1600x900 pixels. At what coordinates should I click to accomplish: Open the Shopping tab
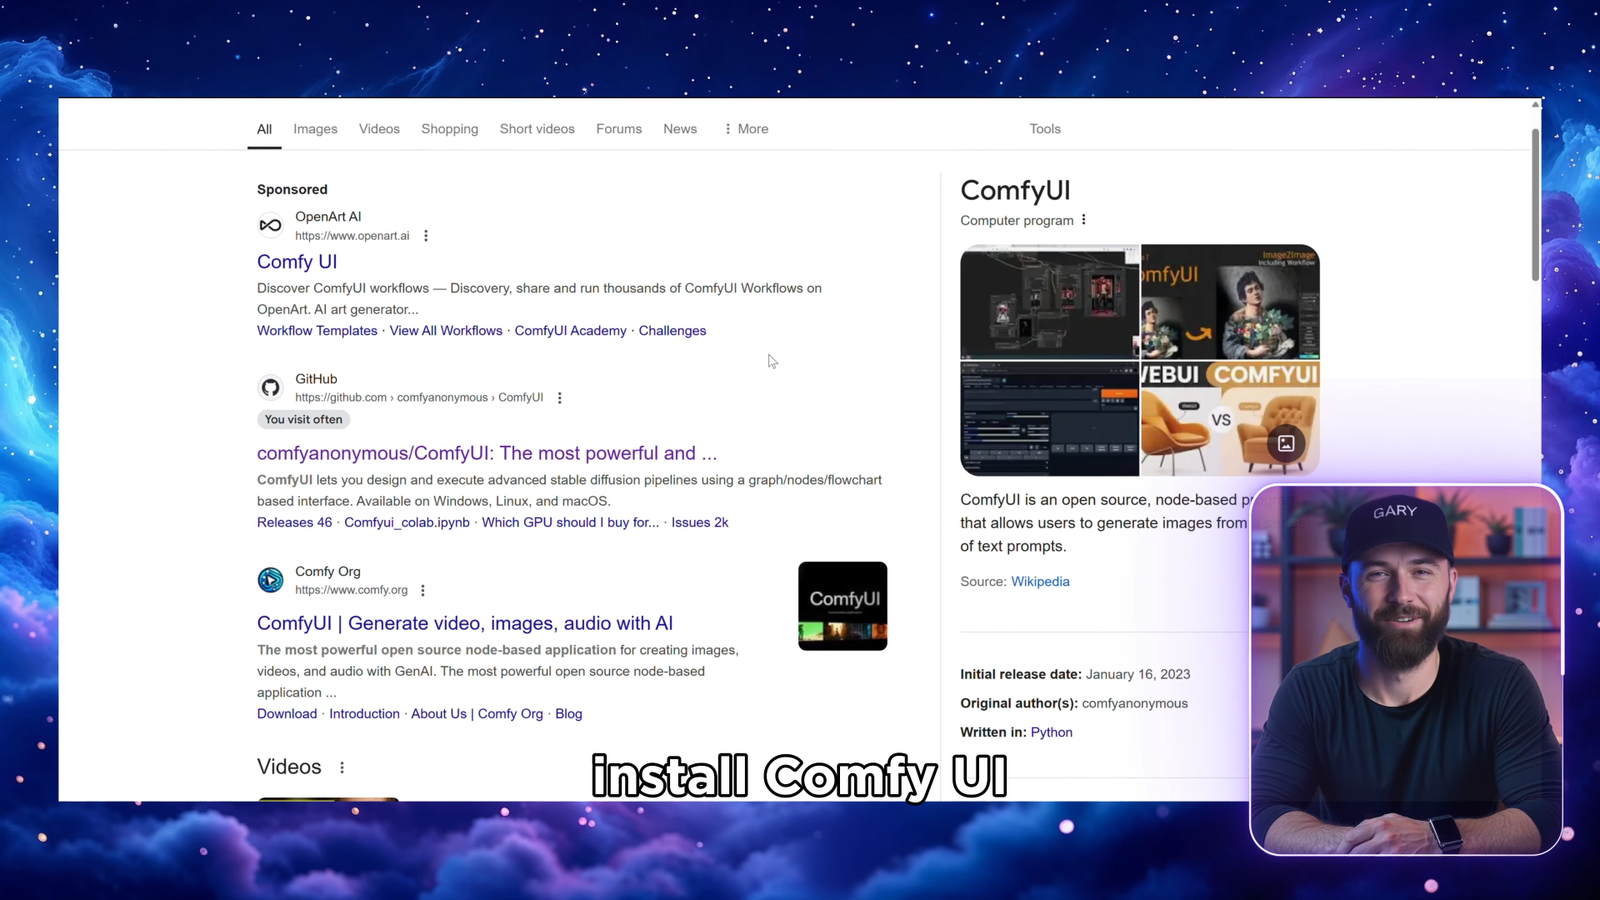pyautogui.click(x=449, y=129)
